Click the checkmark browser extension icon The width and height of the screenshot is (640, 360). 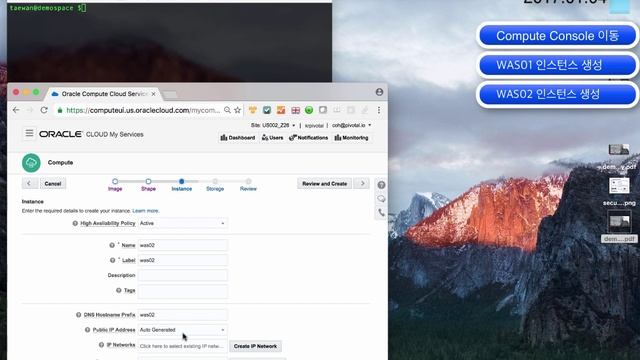[x=267, y=110]
